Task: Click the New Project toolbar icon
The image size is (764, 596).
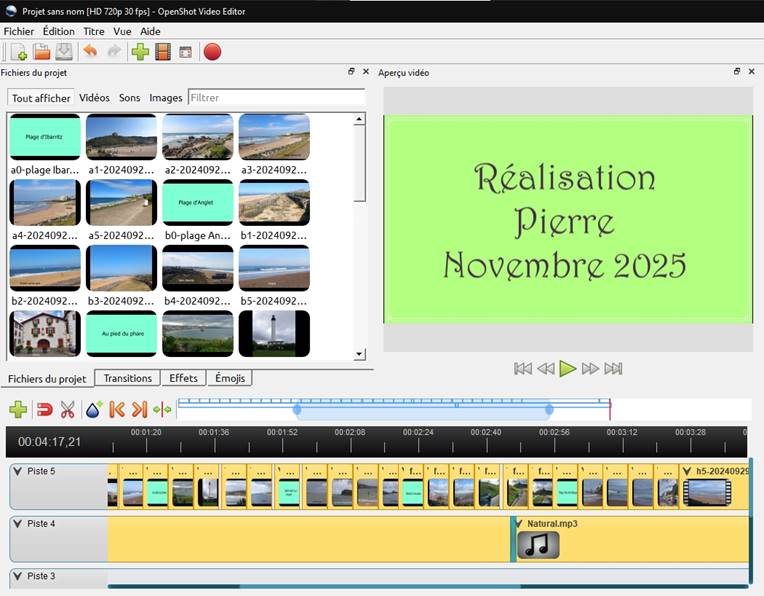Action: 18,52
